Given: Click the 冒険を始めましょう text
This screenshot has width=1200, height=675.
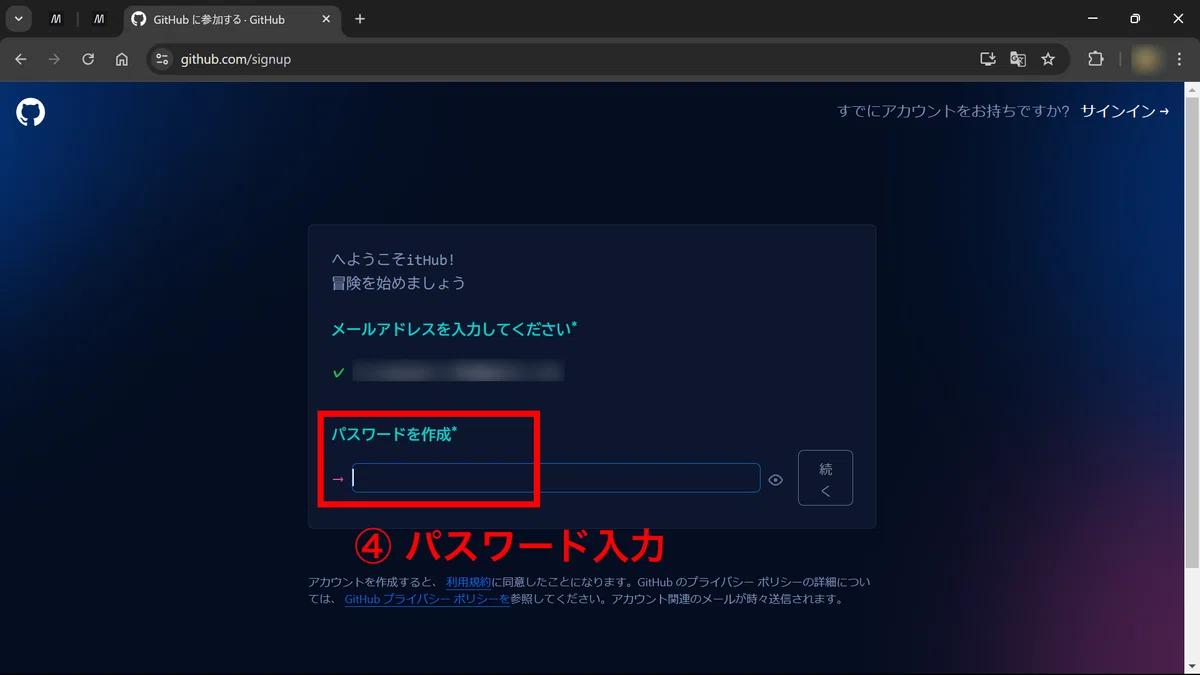Looking at the screenshot, I should (x=398, y=283).
